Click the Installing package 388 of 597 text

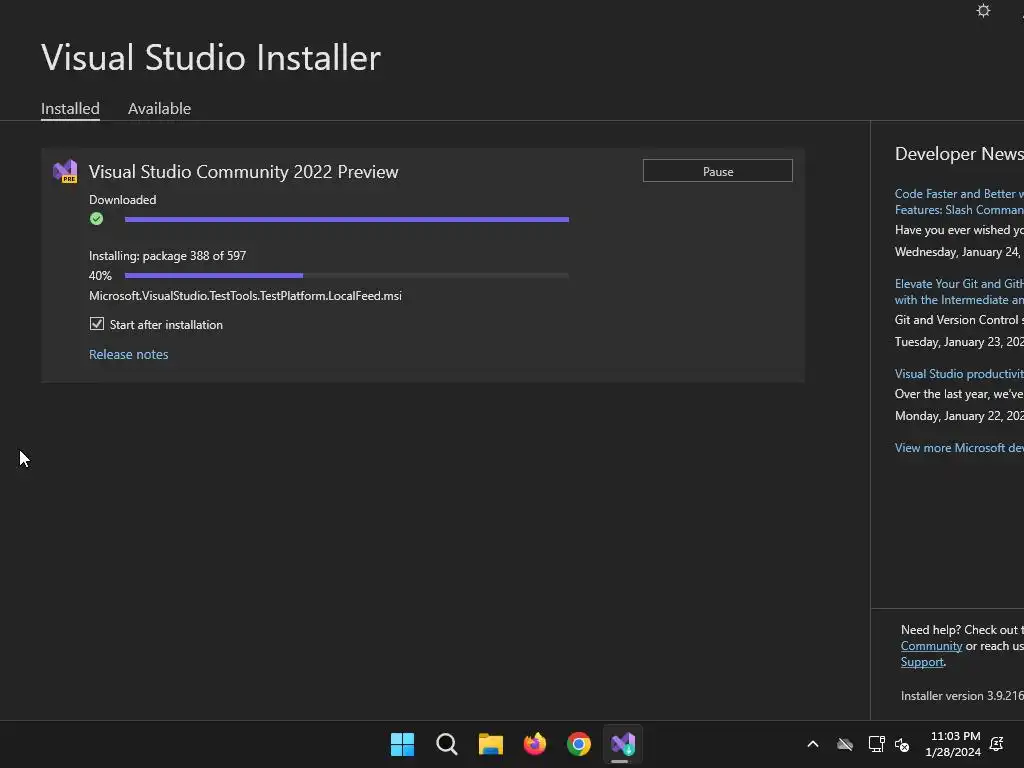167,256
